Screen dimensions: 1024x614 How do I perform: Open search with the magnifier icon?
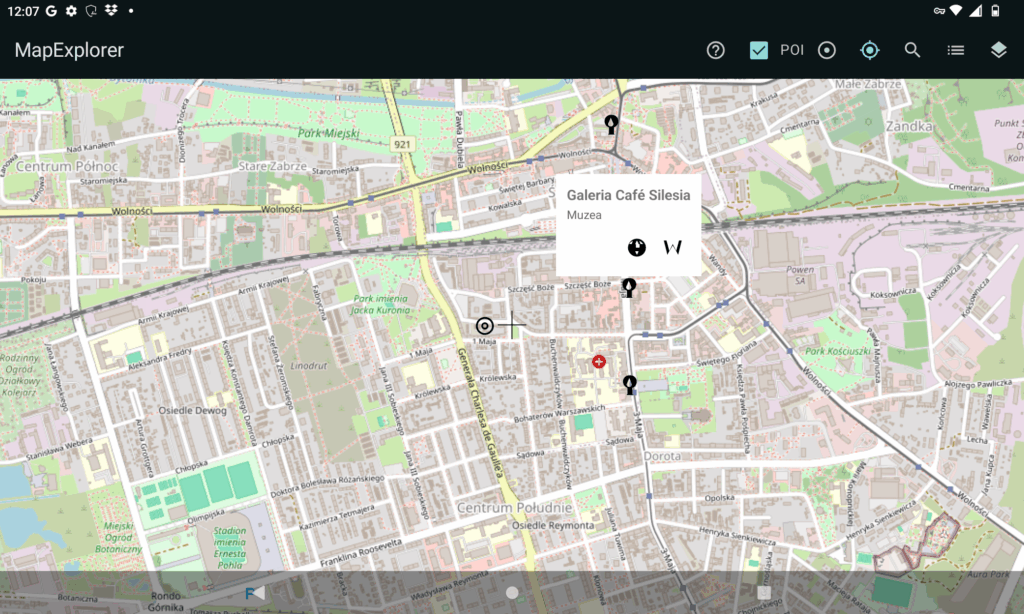coord(912,50)
